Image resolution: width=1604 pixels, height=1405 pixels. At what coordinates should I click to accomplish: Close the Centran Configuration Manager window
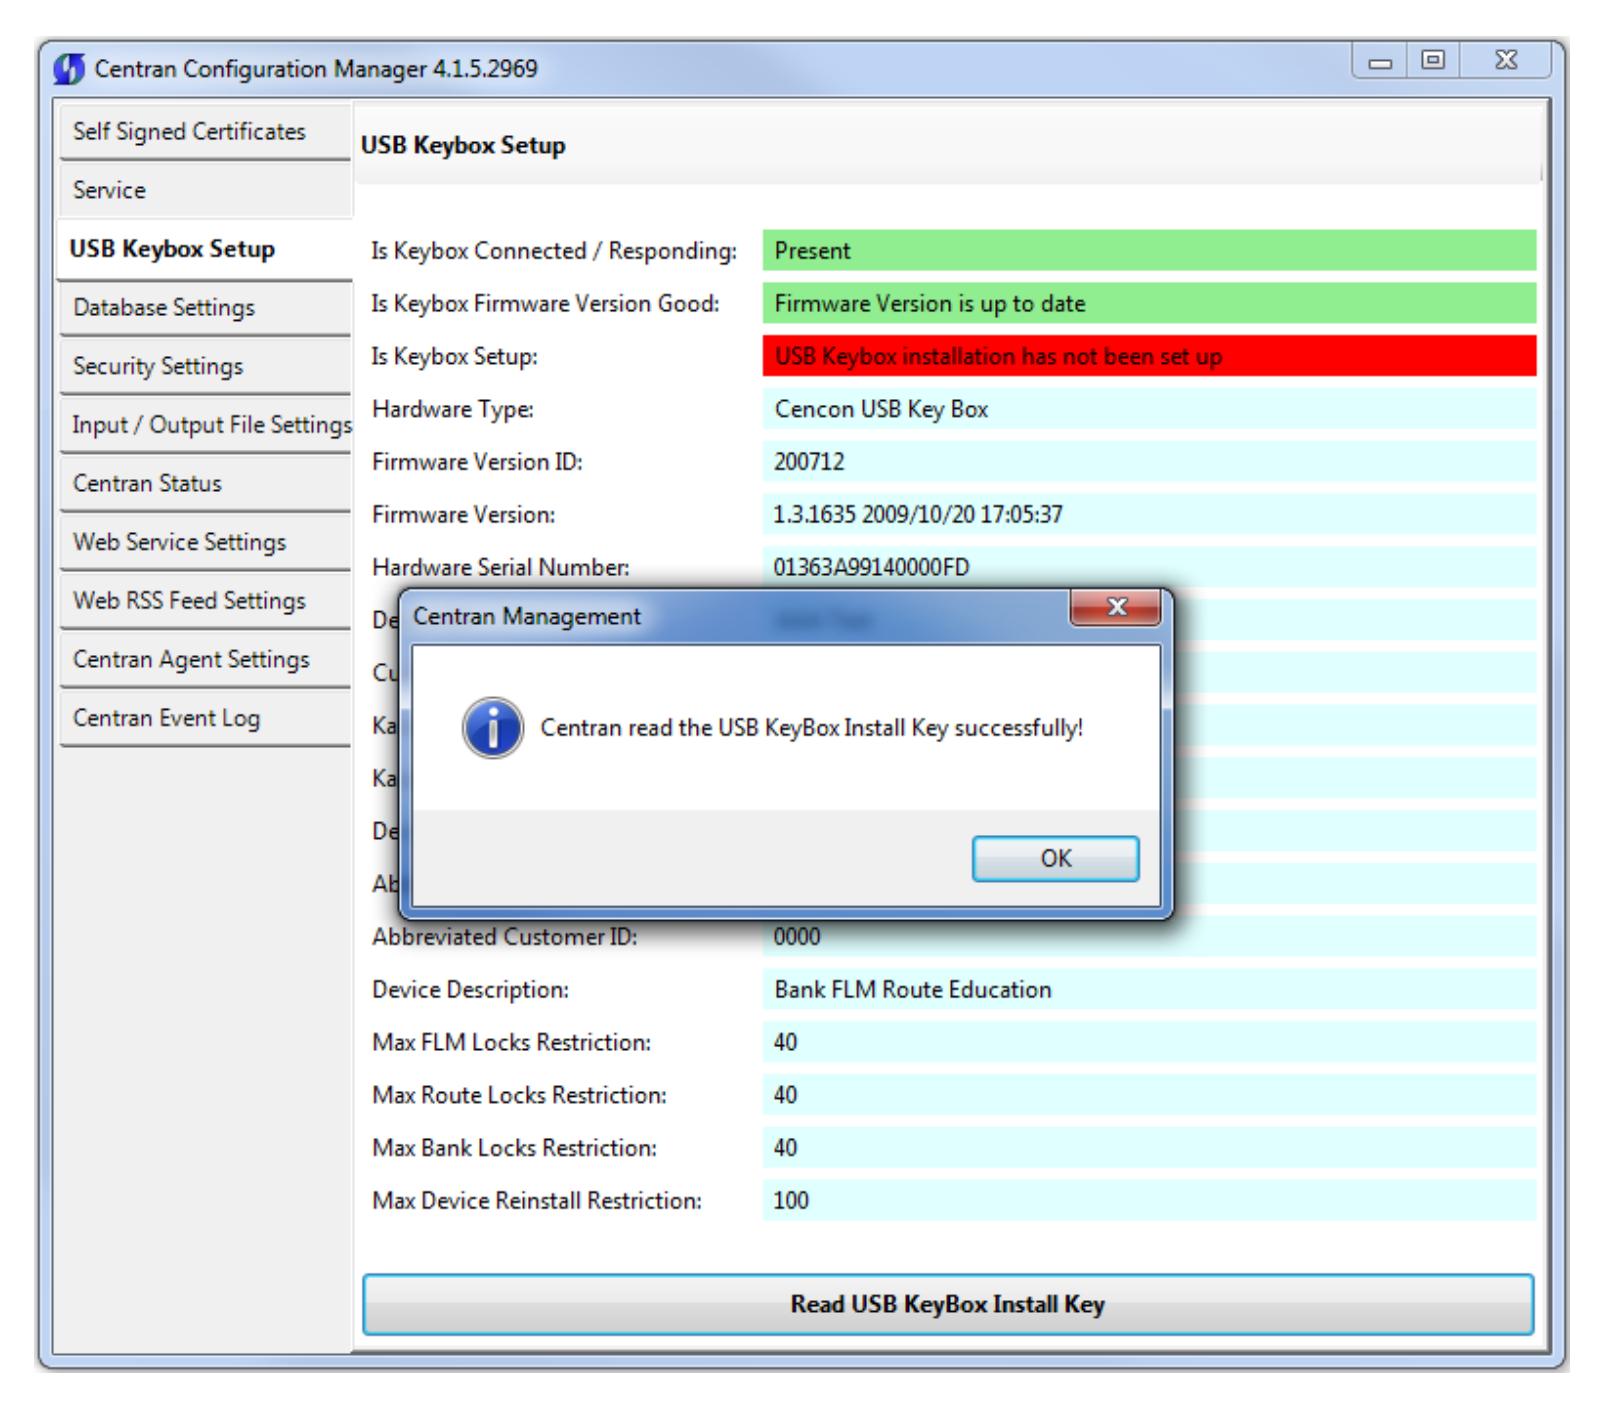click(1505, 61)
